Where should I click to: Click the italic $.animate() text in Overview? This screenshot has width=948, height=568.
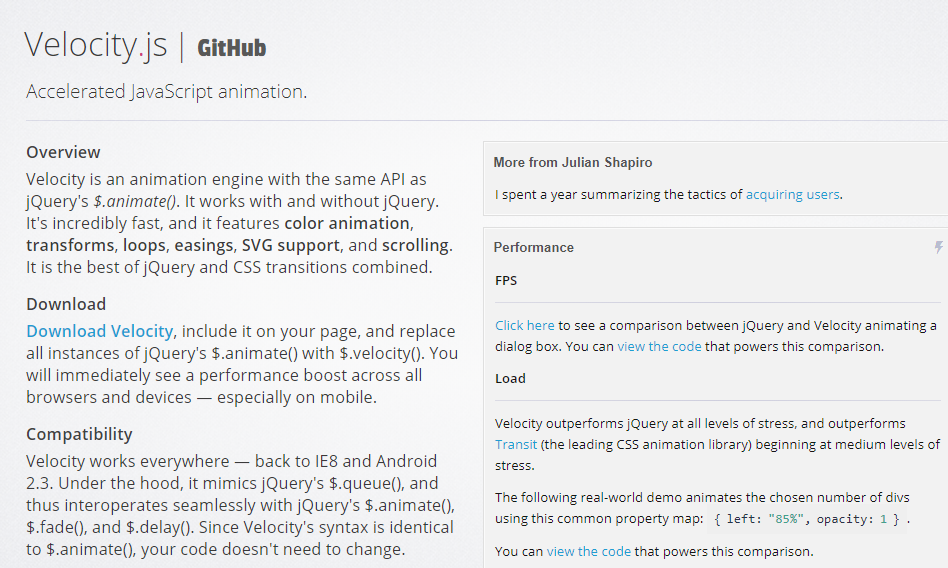pos(135,201)
